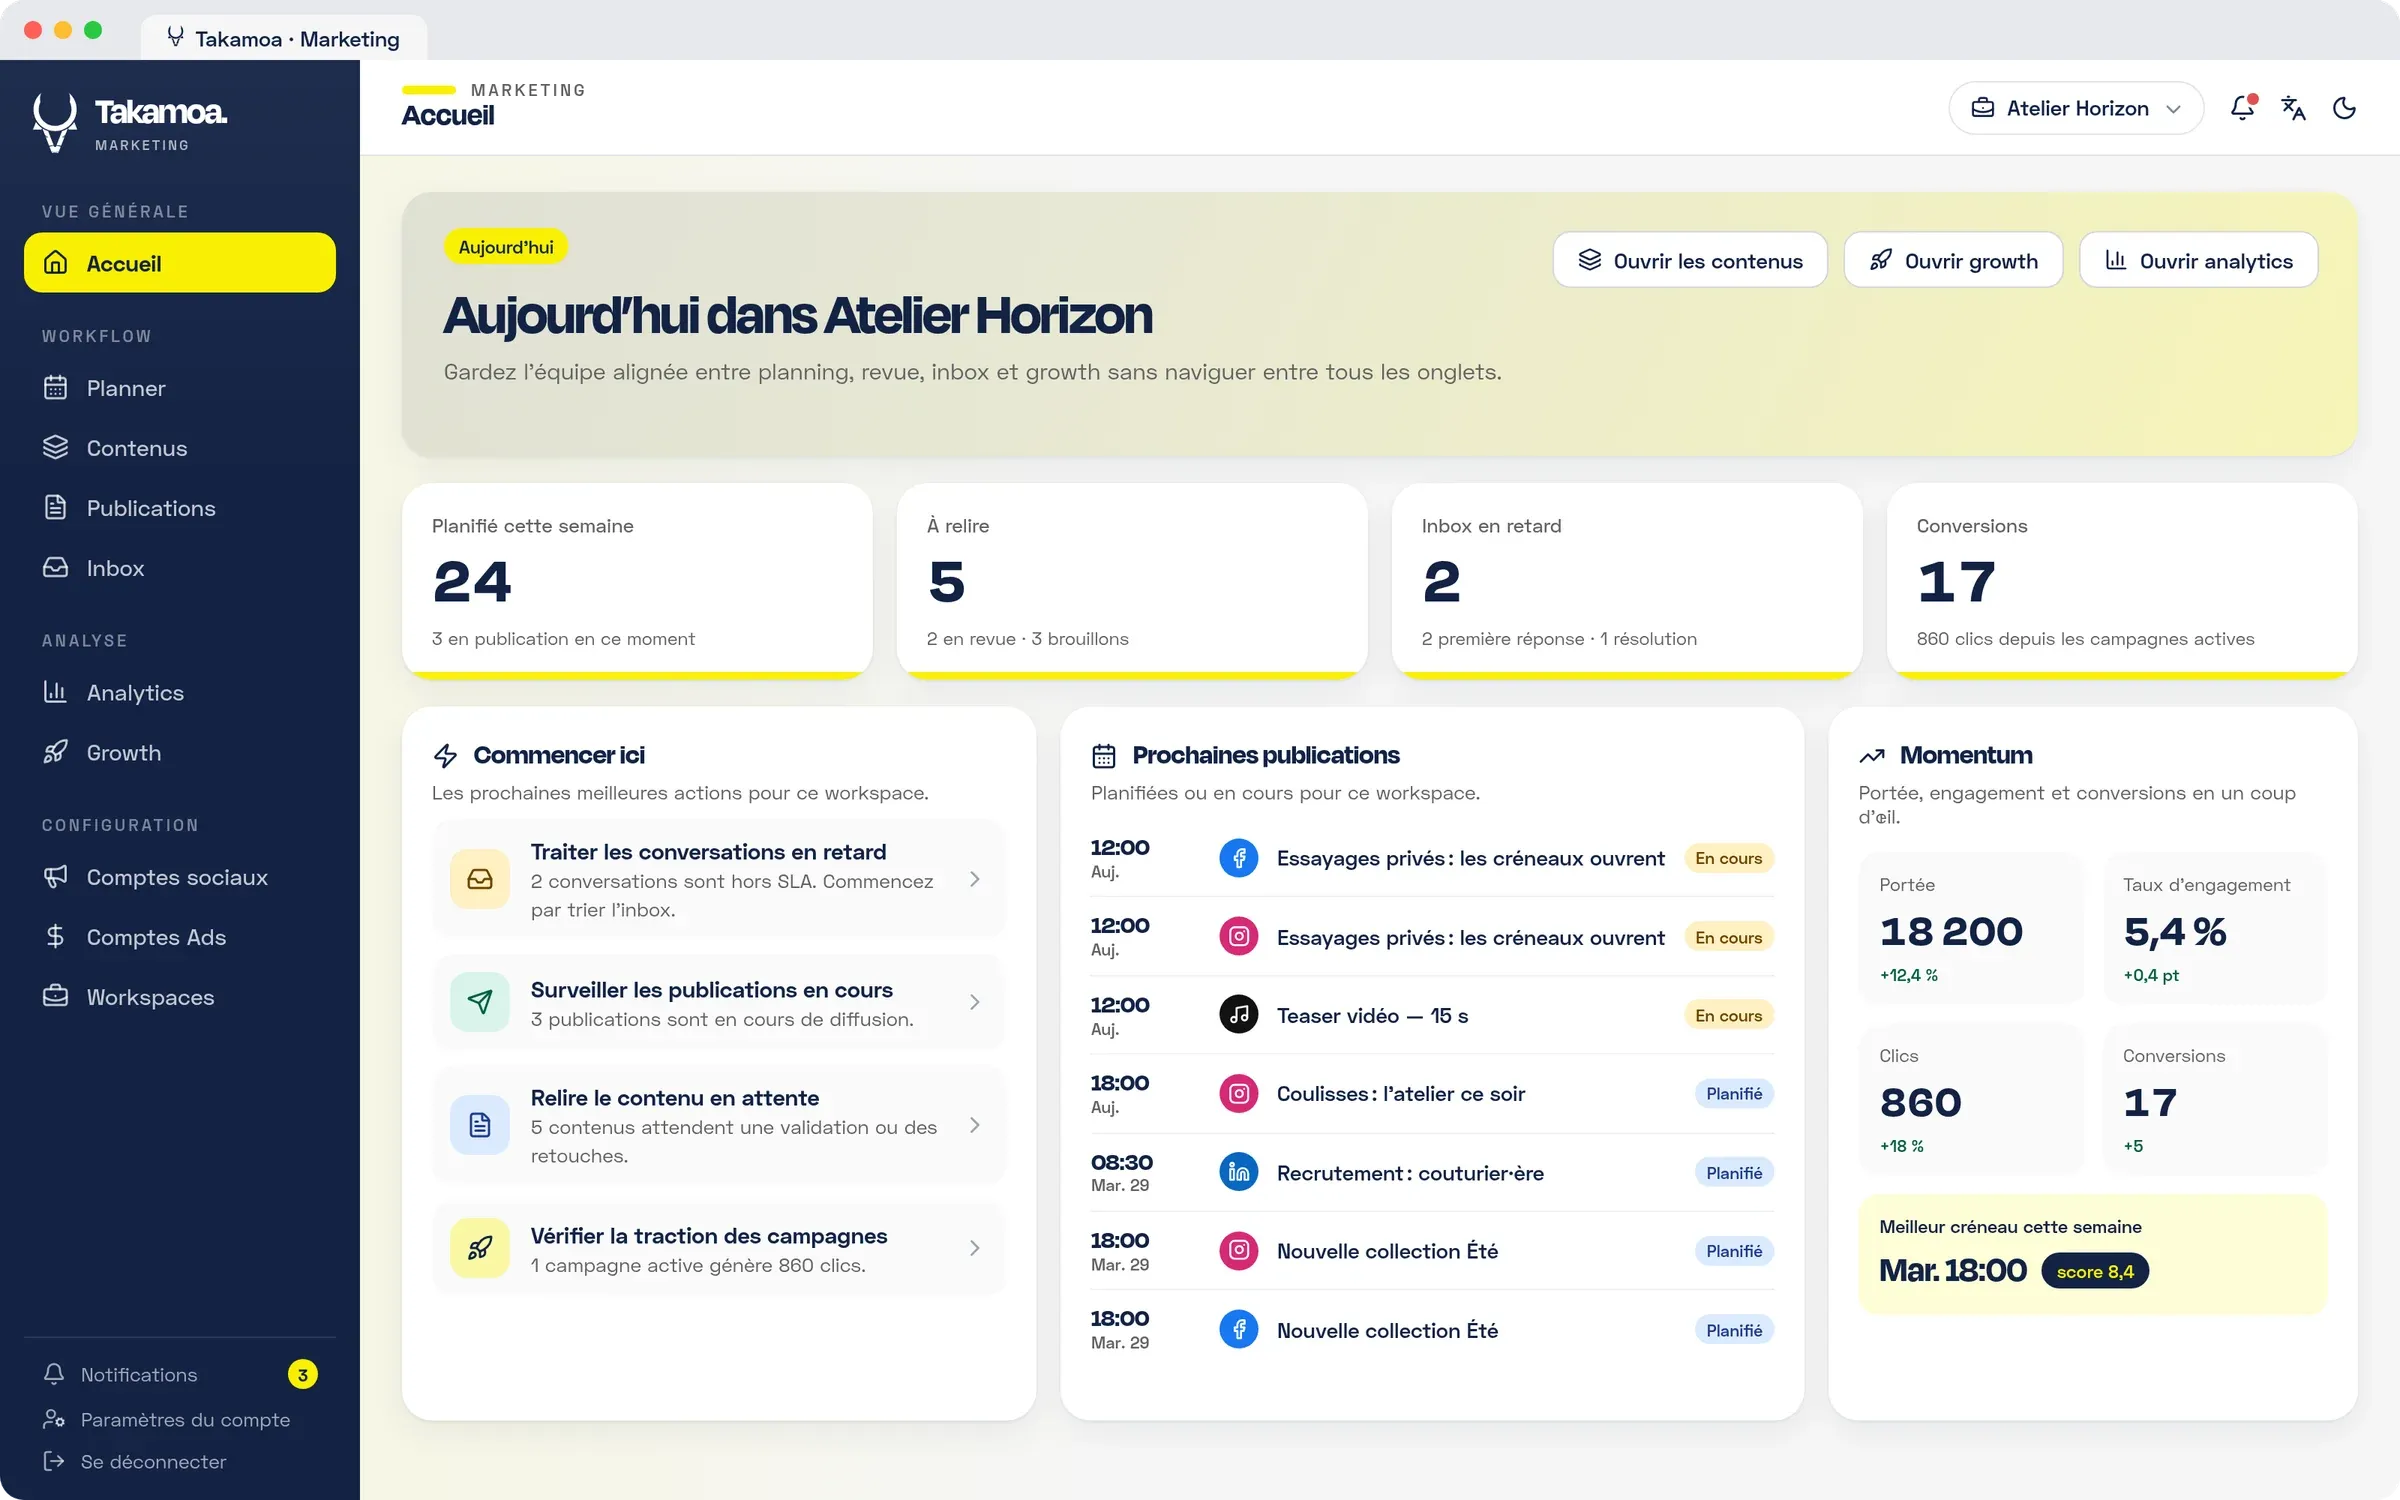
Task: Click the Planifié cette semaine card
Action: (637, 581)
